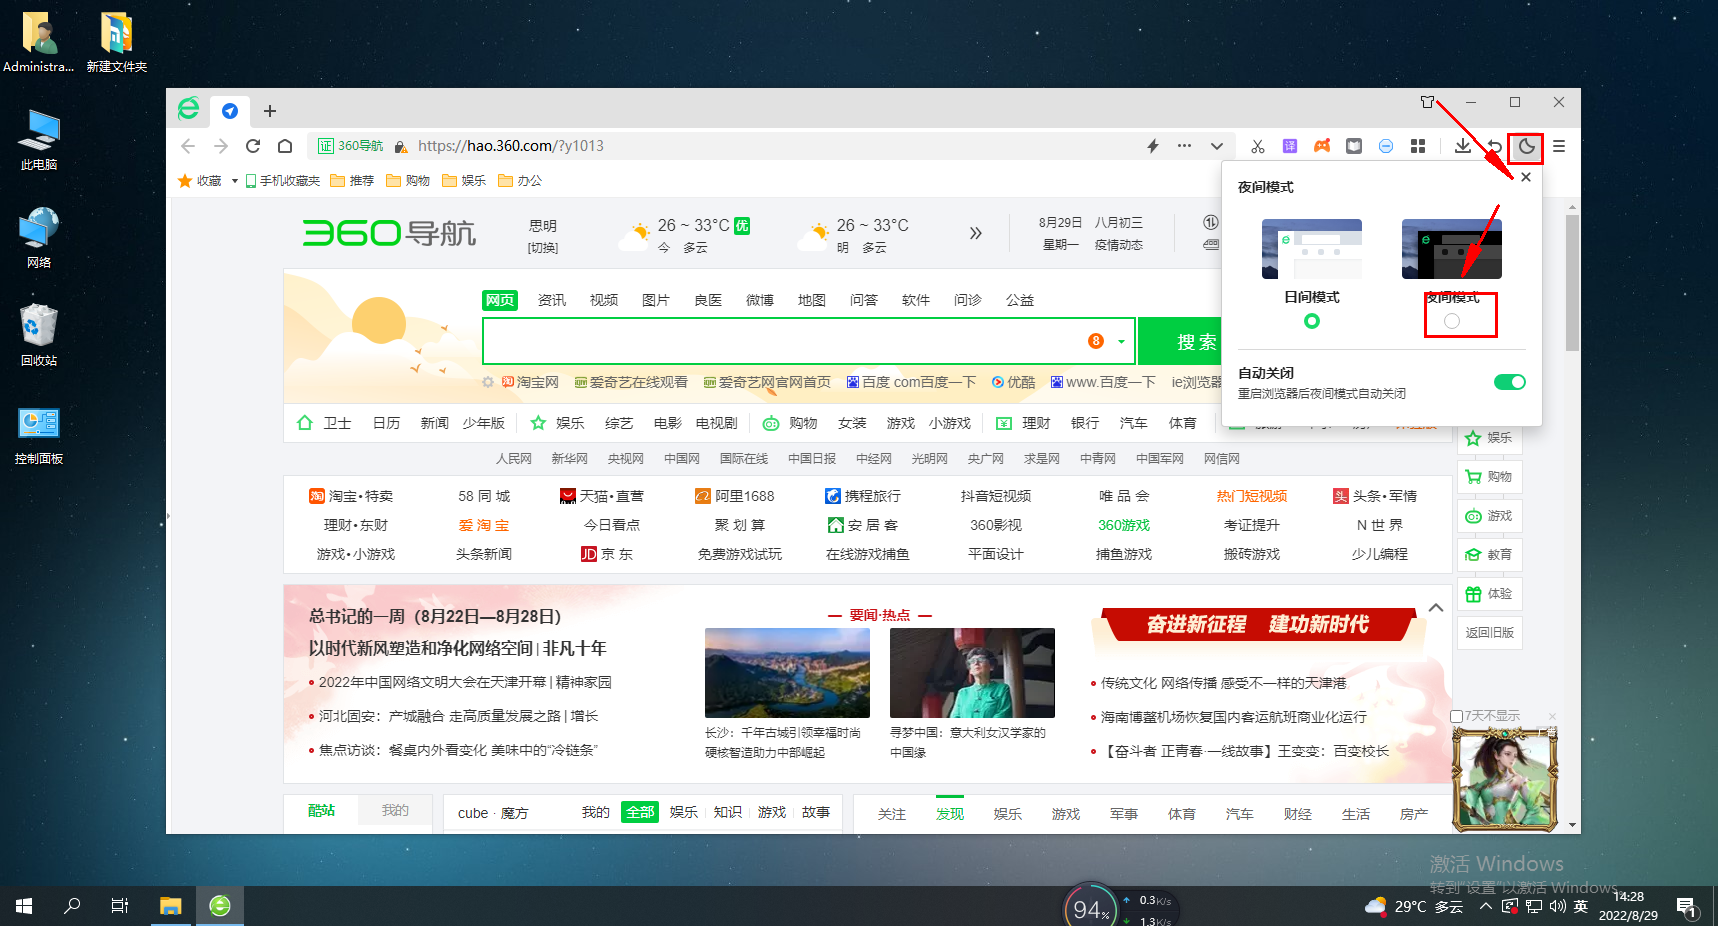Select the 图片 search tab
The height and width of the screenshot is (926, 1718).
coord(656,300)
